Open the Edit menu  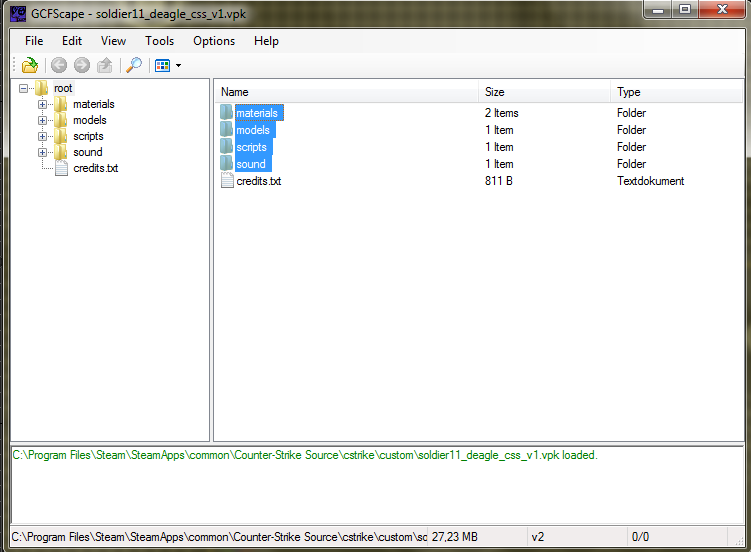click(x=72, y=41)
